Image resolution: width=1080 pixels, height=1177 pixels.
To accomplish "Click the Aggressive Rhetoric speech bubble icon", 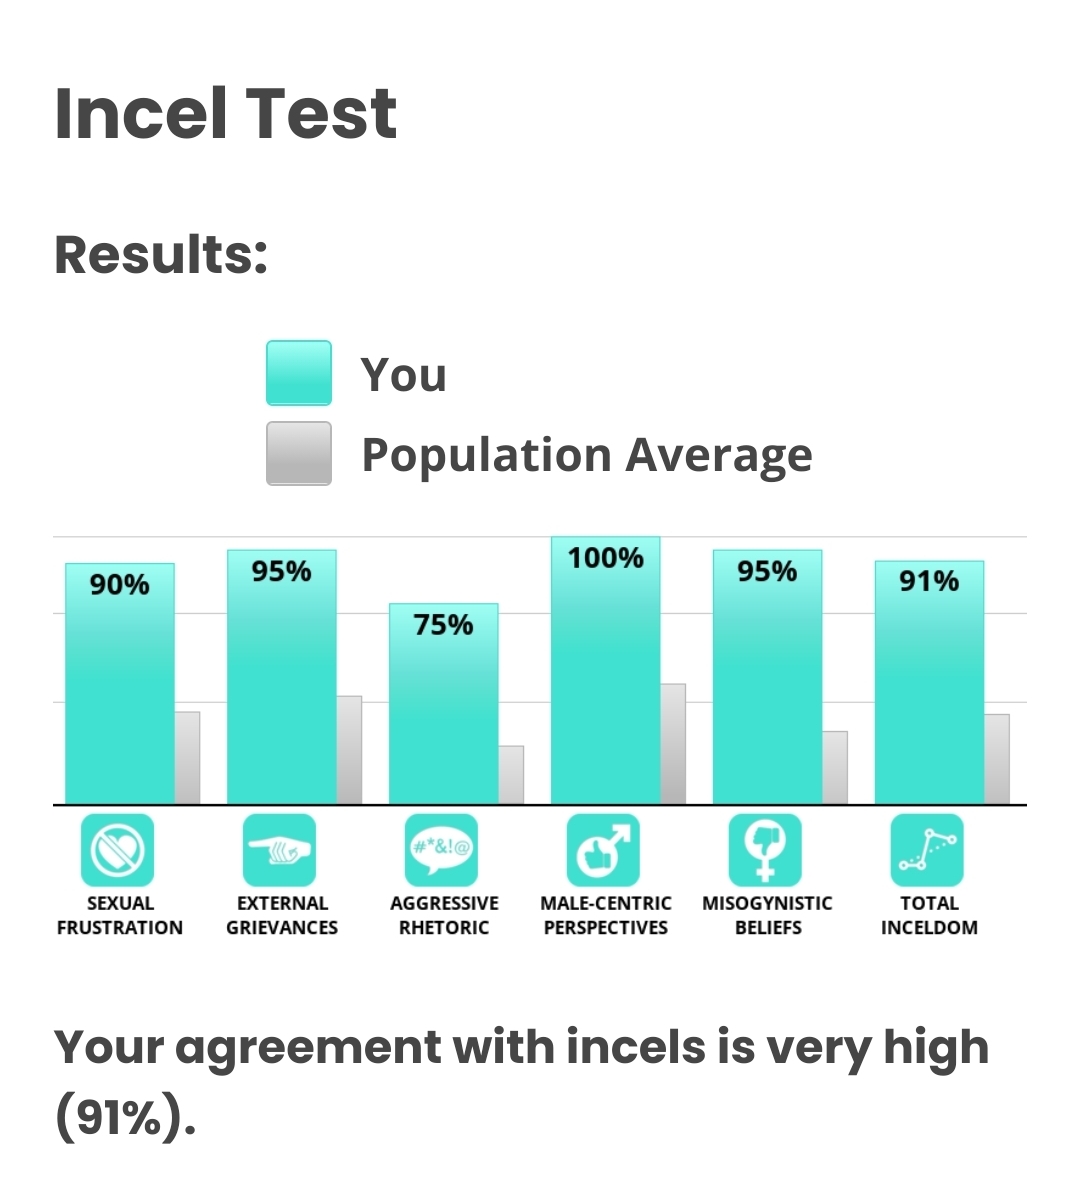I will [441, 850].
